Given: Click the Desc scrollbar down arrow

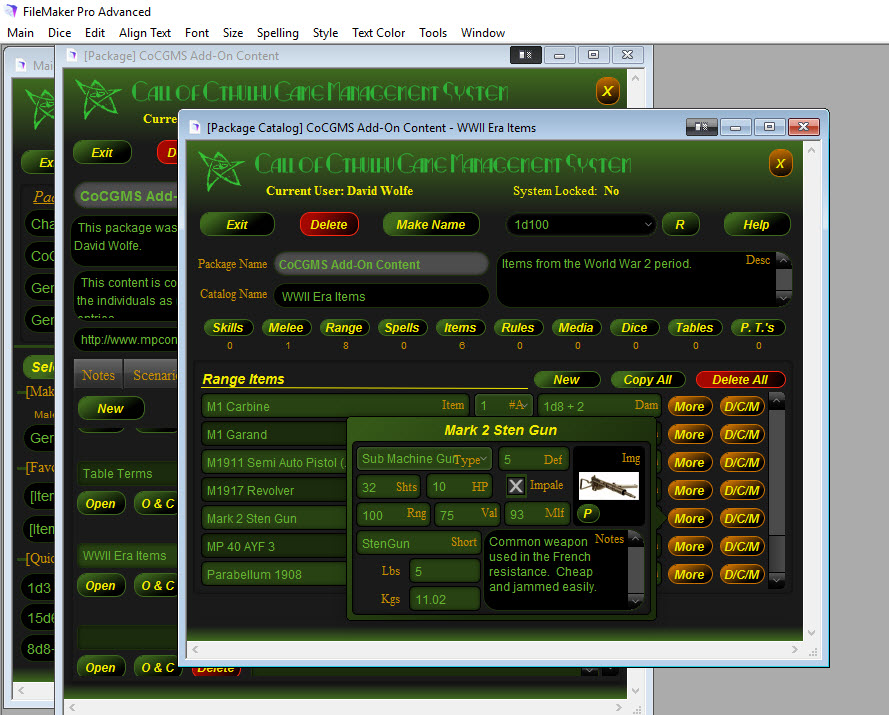Looking at the screenshot, I should click(783, 298).
